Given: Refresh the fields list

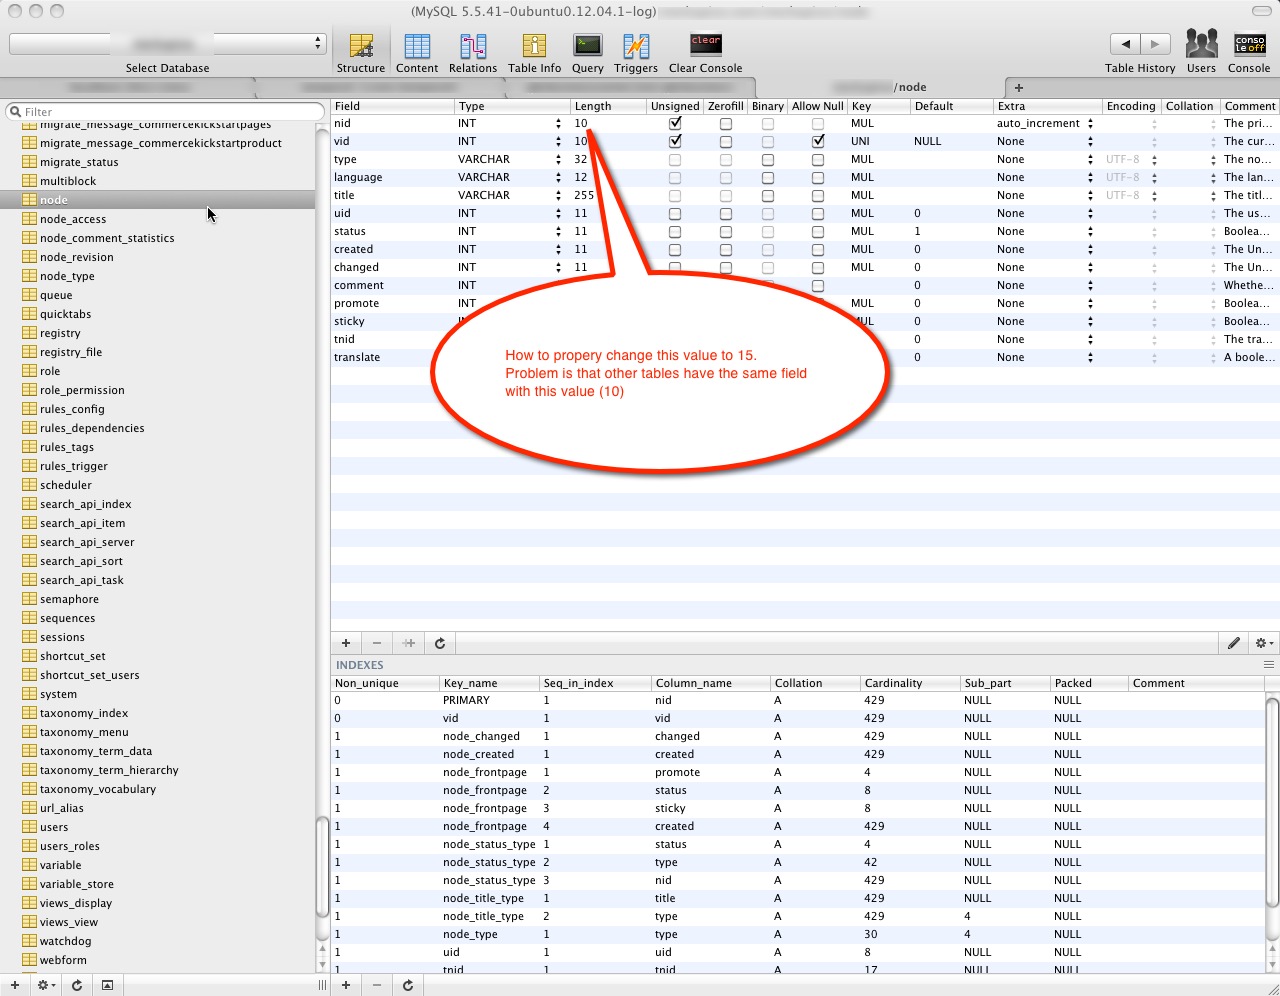Looking at the screenshot, I should pyautogui.click(x=440, y=643).
